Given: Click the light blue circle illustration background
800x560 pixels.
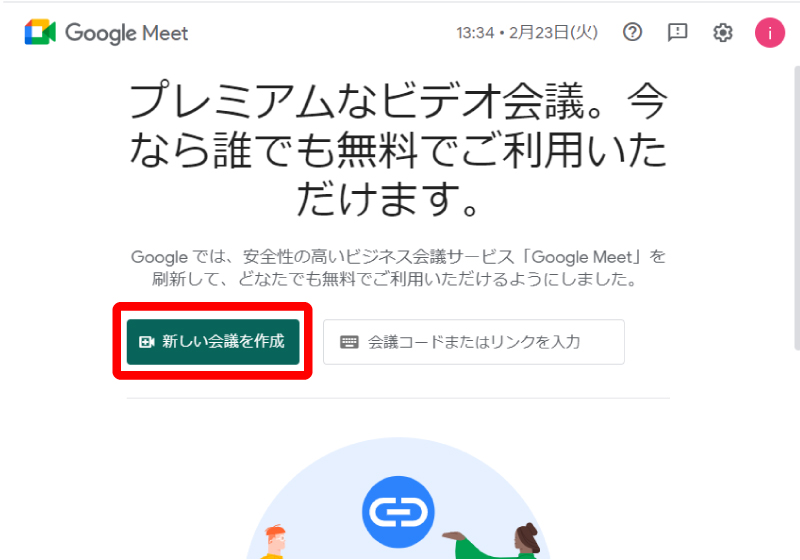Looking at the screenshot, I should click(398, 499).
